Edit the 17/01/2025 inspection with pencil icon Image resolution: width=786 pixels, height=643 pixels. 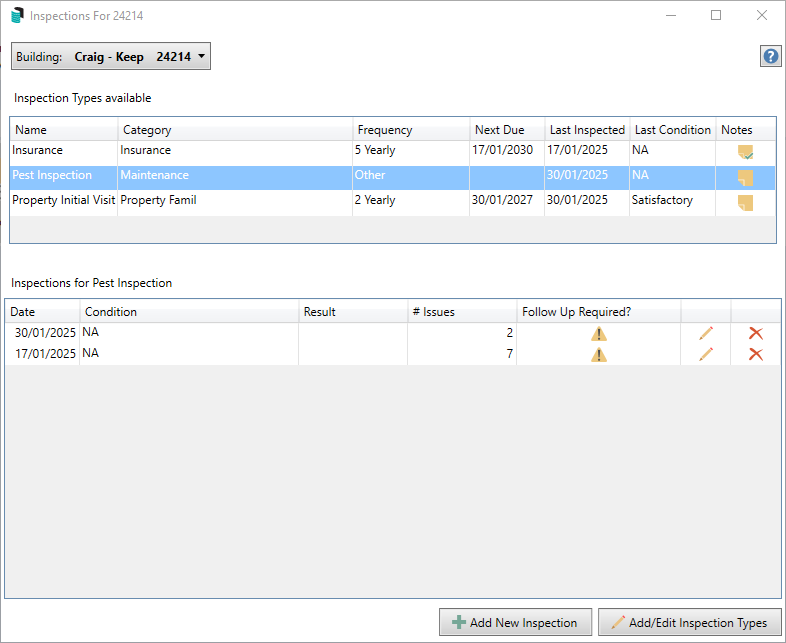[x=706, y=354]
